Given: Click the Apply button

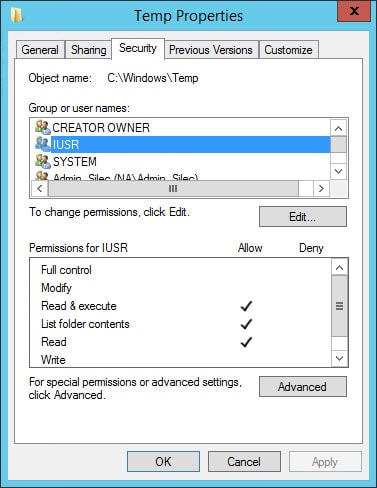Looking at the screenshot, I should 325,462.
